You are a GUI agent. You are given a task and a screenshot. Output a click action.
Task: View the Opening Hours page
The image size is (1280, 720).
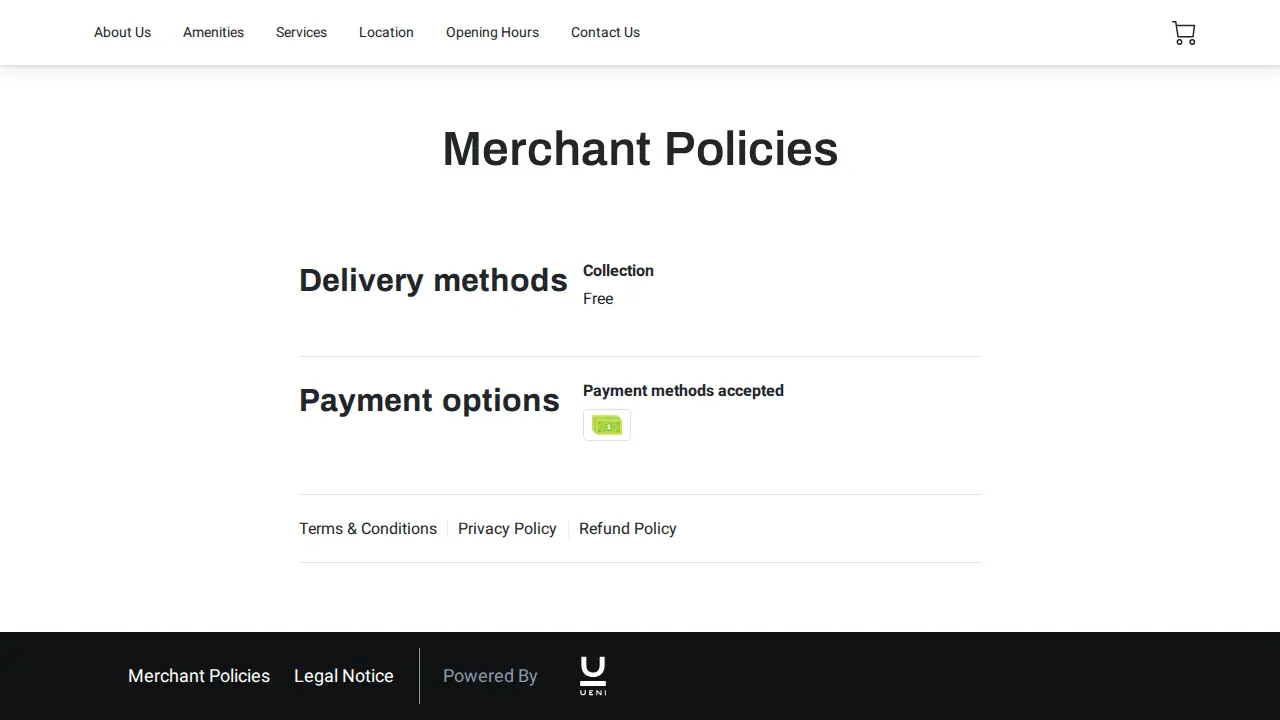pyautogui.click(x=492, y=32)
